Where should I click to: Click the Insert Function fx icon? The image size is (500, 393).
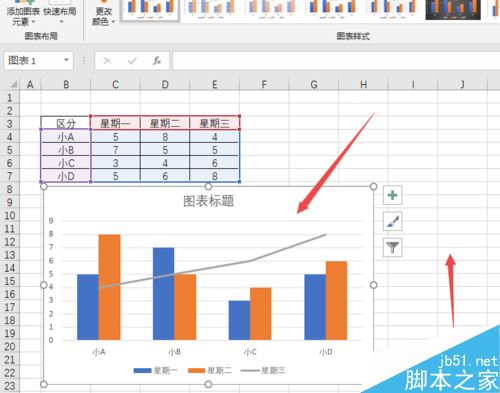coord(157,61)
